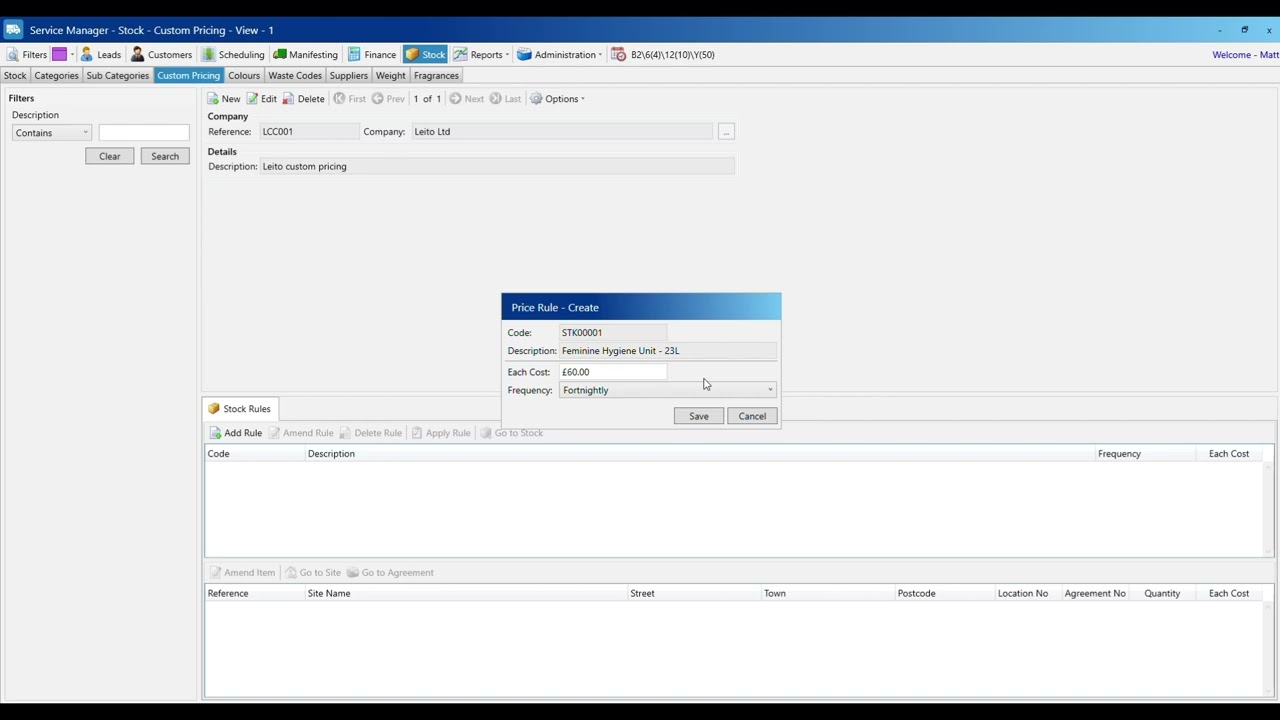Viewport: 1280px width, 720px height.
Task: Switch to the Suppliers tab
Action: [349, 75]
